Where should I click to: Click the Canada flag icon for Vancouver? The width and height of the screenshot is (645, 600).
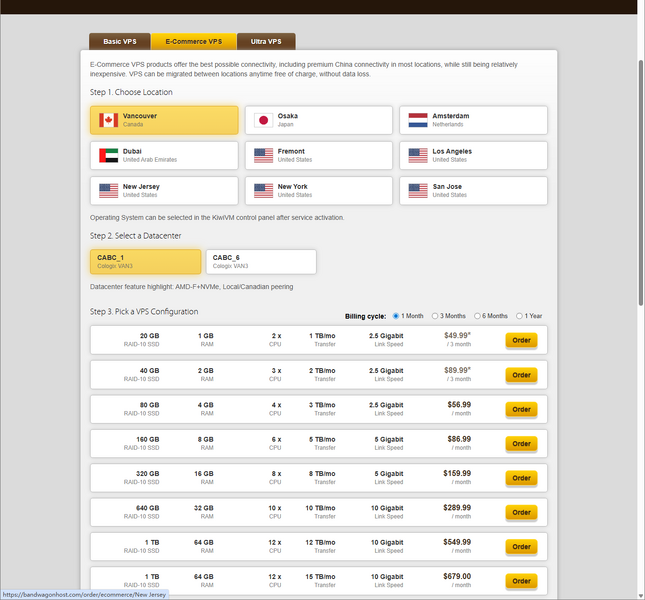[x=109, y=120]
